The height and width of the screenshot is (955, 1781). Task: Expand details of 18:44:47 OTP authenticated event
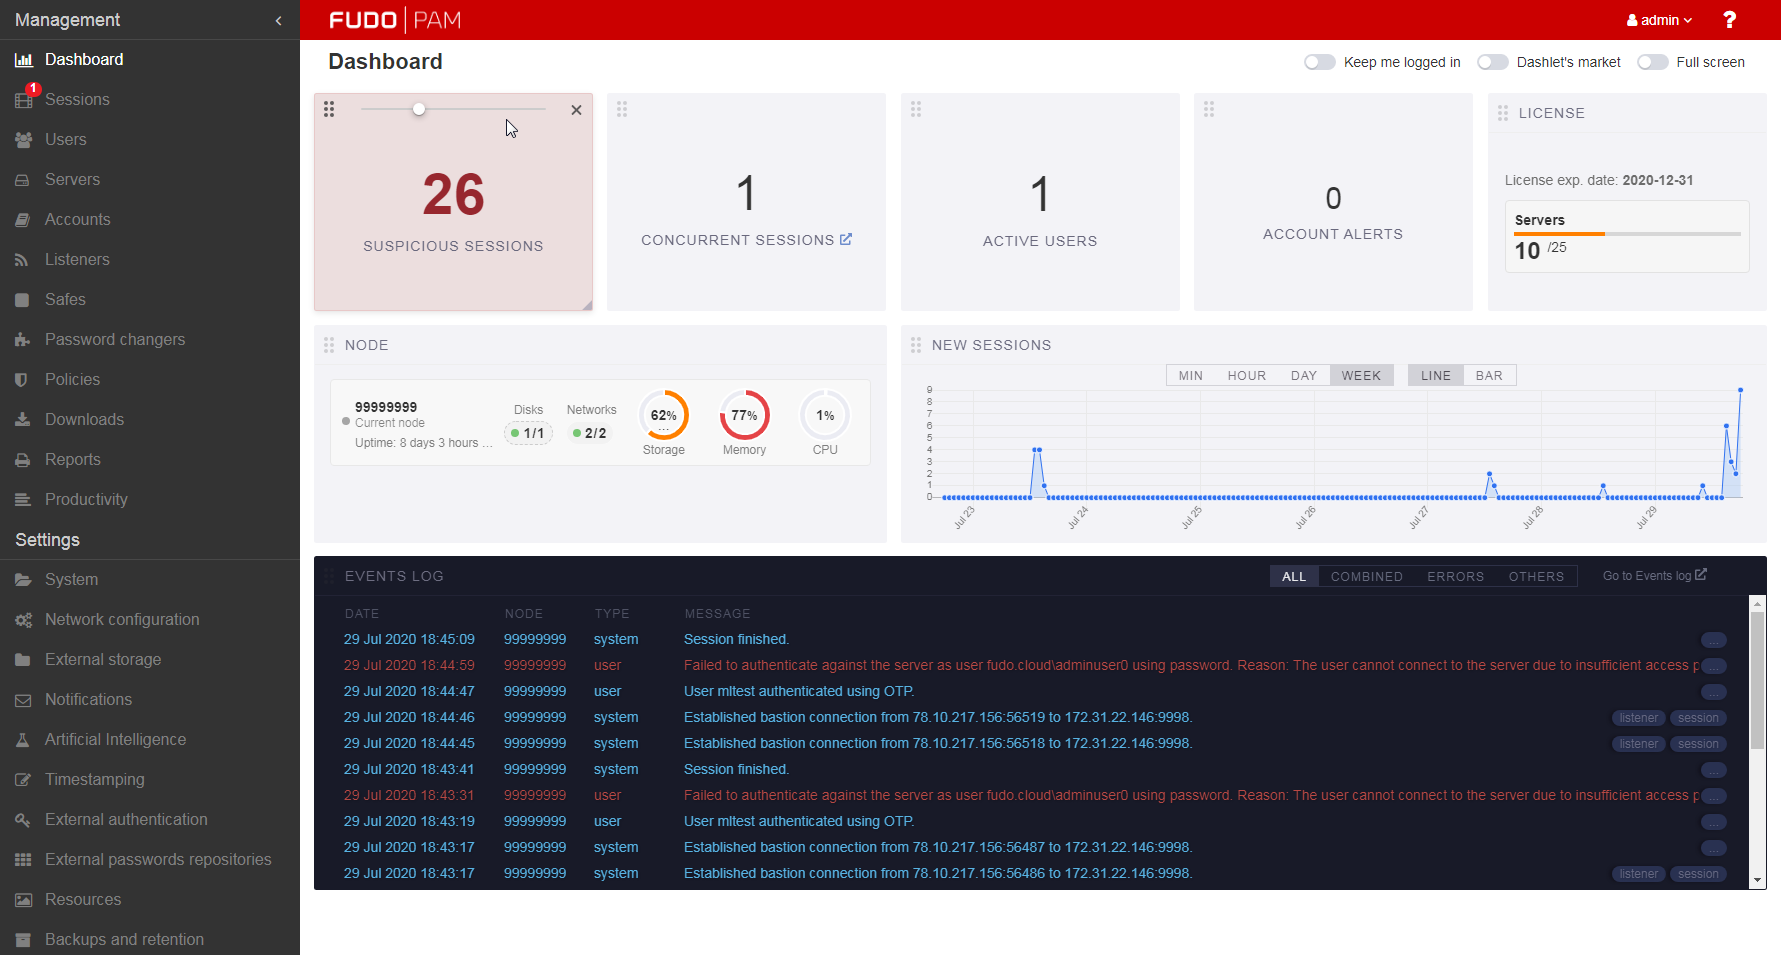[1714, 692]
